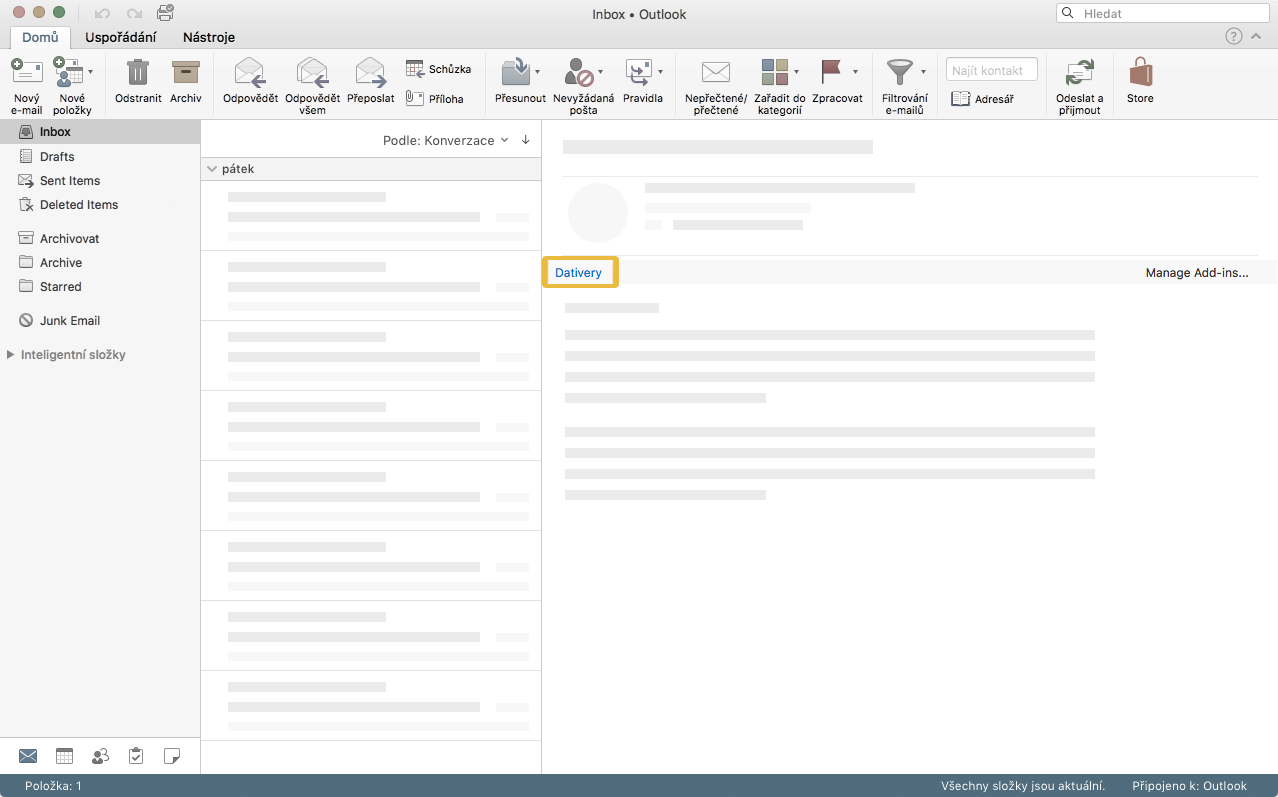Reply using the Odpovědět icon
This screenshot has height=797, width=1278.
(x=249, y=73)
